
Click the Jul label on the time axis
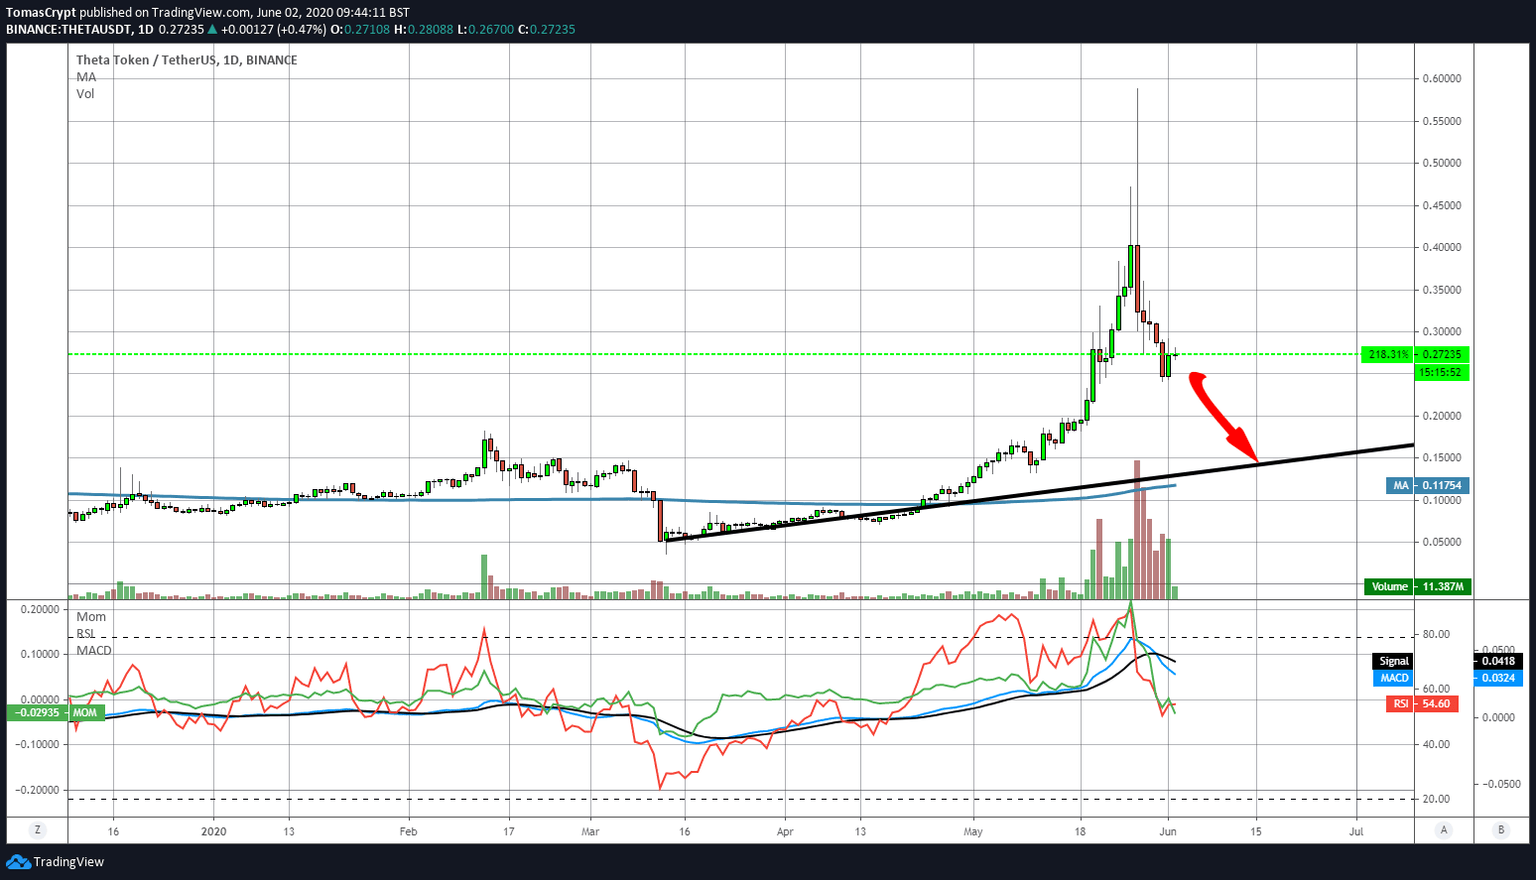[x=1356, y=831]
